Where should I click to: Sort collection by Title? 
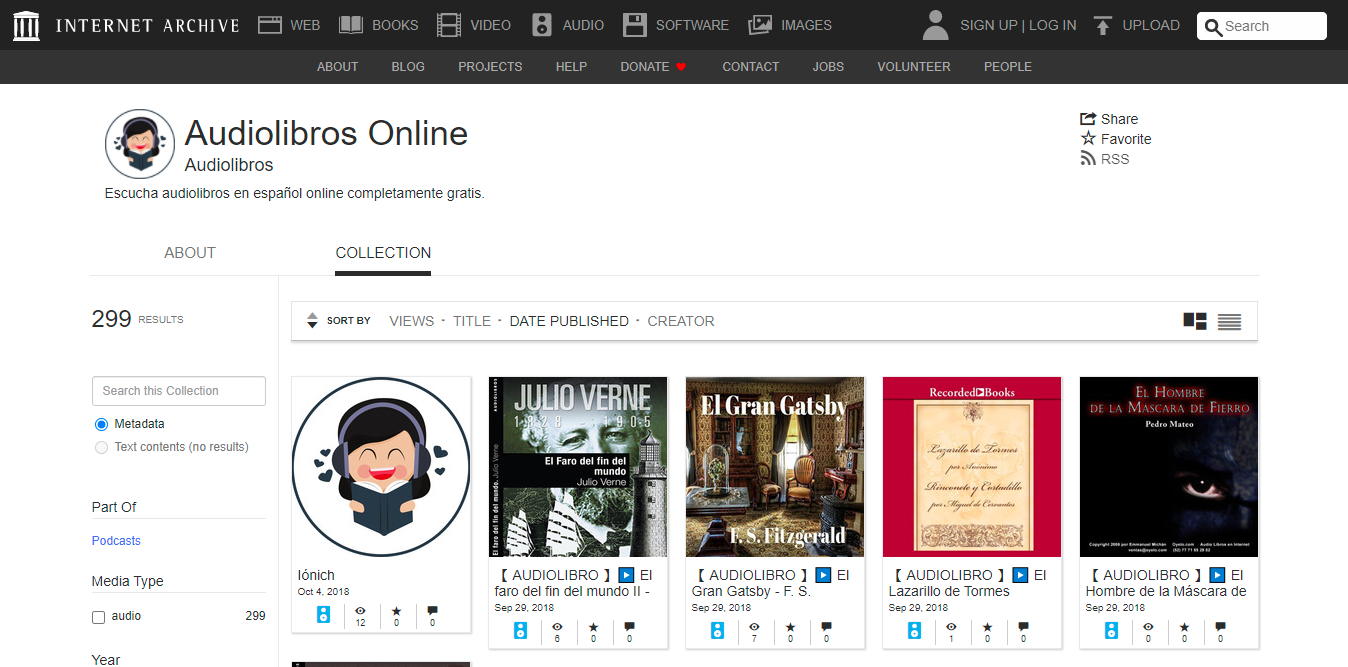(472, 321)
